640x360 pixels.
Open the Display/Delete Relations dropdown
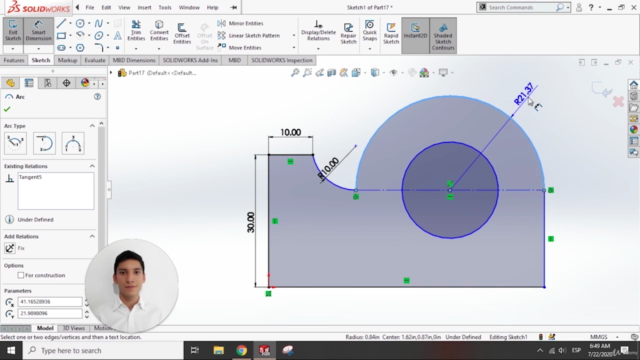318,49
